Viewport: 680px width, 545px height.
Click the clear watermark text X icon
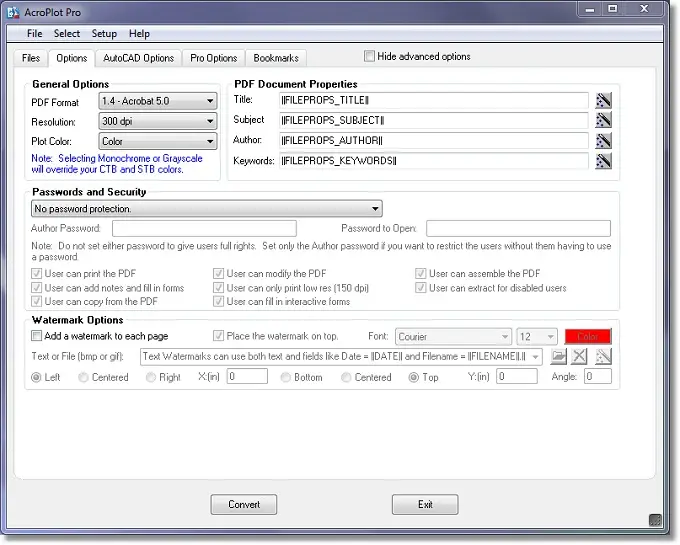click(579, 356)
